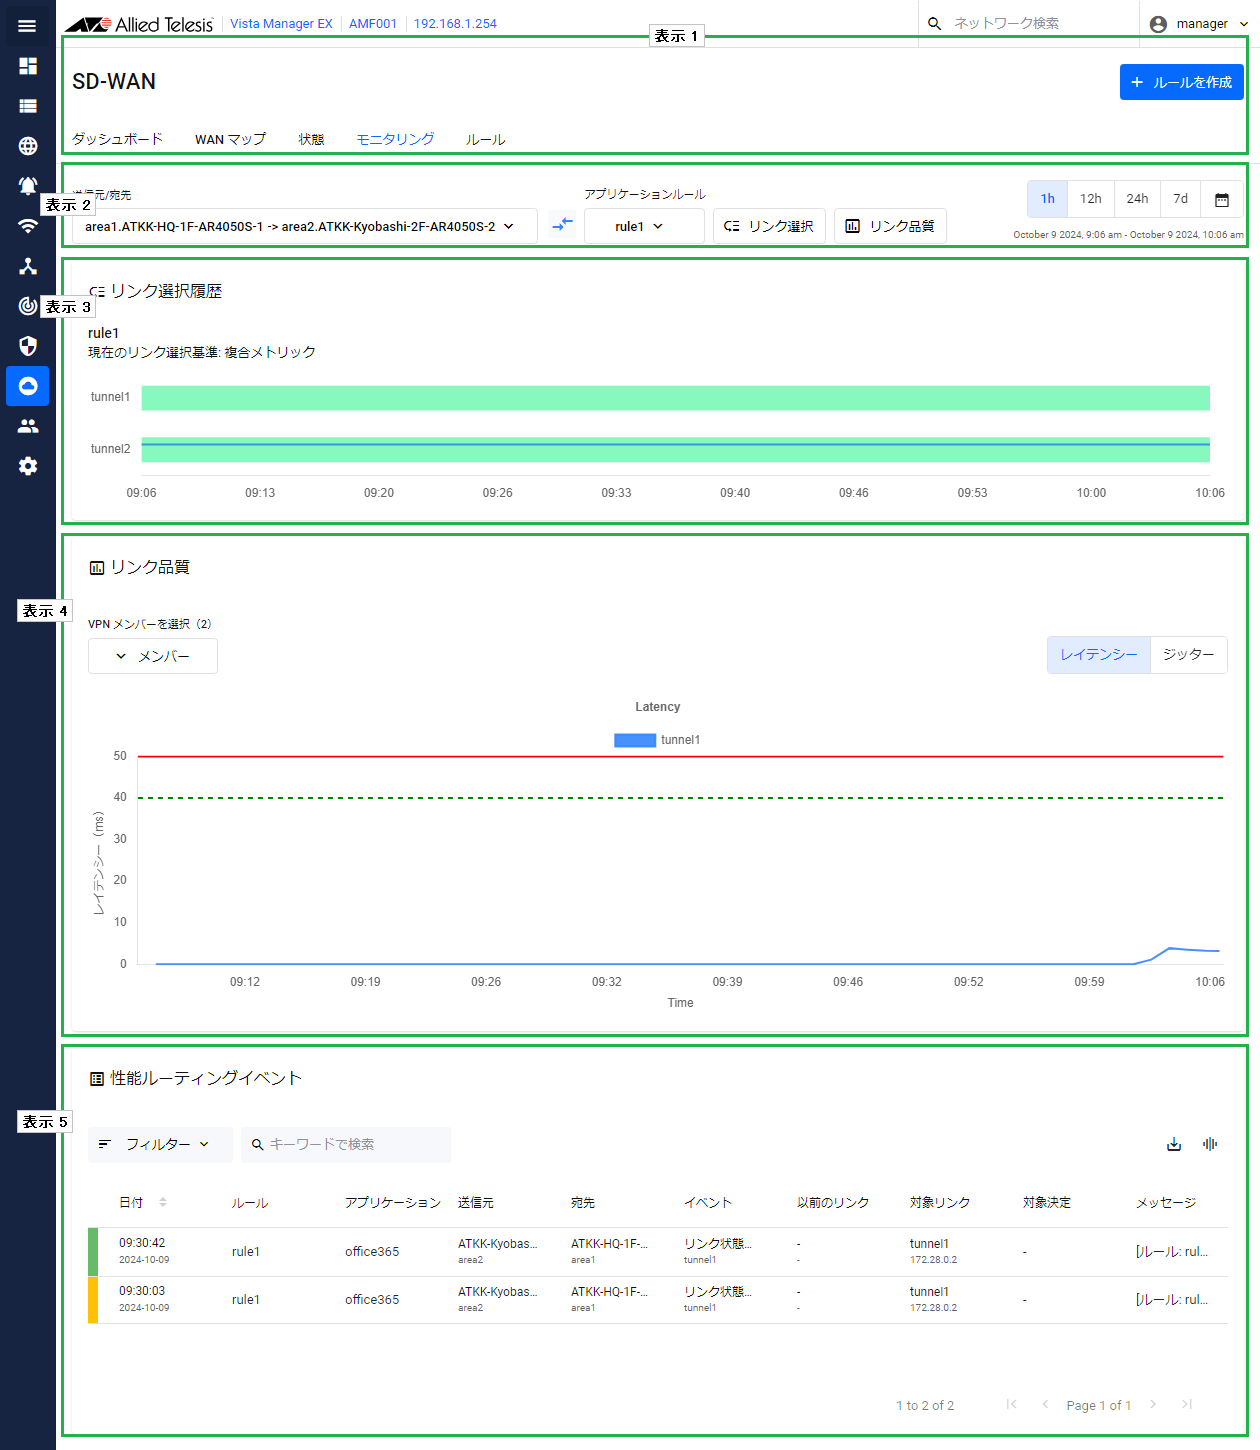Toggle the tunnel1 legend color swatch

(x=634, y=740)
